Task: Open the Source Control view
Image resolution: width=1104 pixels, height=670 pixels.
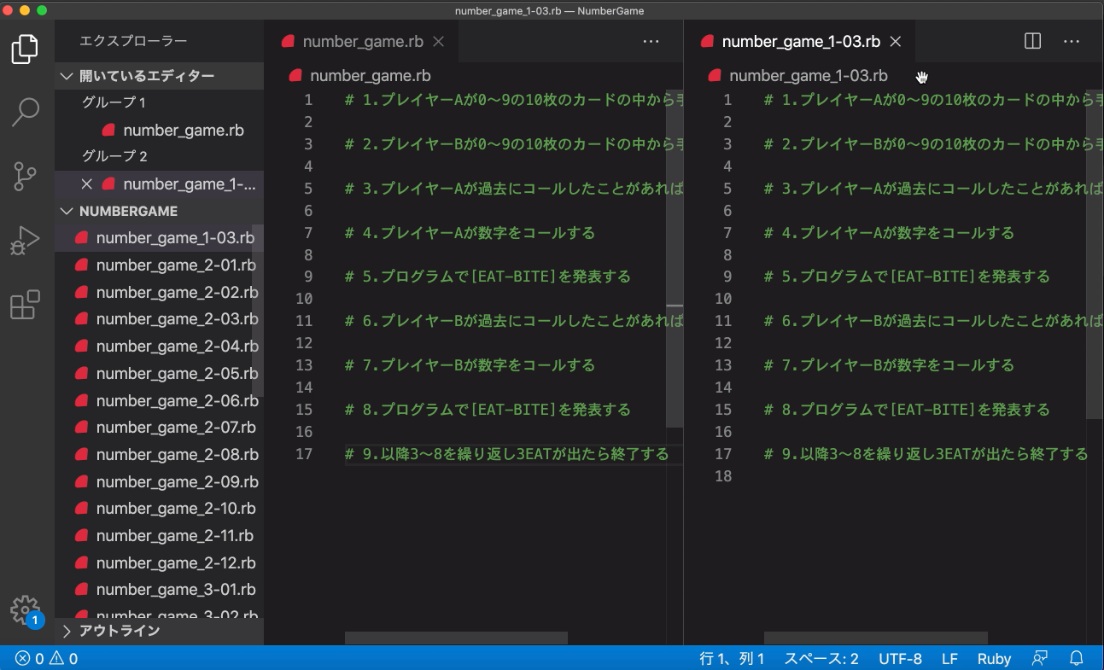Action: coord(25,176)
